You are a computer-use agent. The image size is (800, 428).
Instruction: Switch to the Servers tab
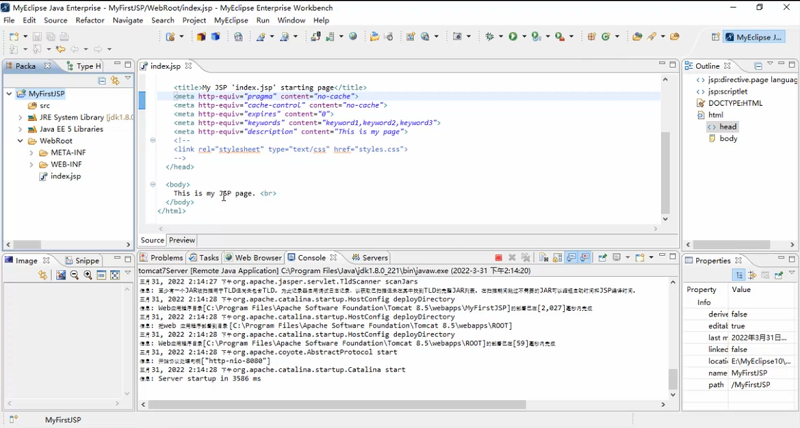pos(369,258)
